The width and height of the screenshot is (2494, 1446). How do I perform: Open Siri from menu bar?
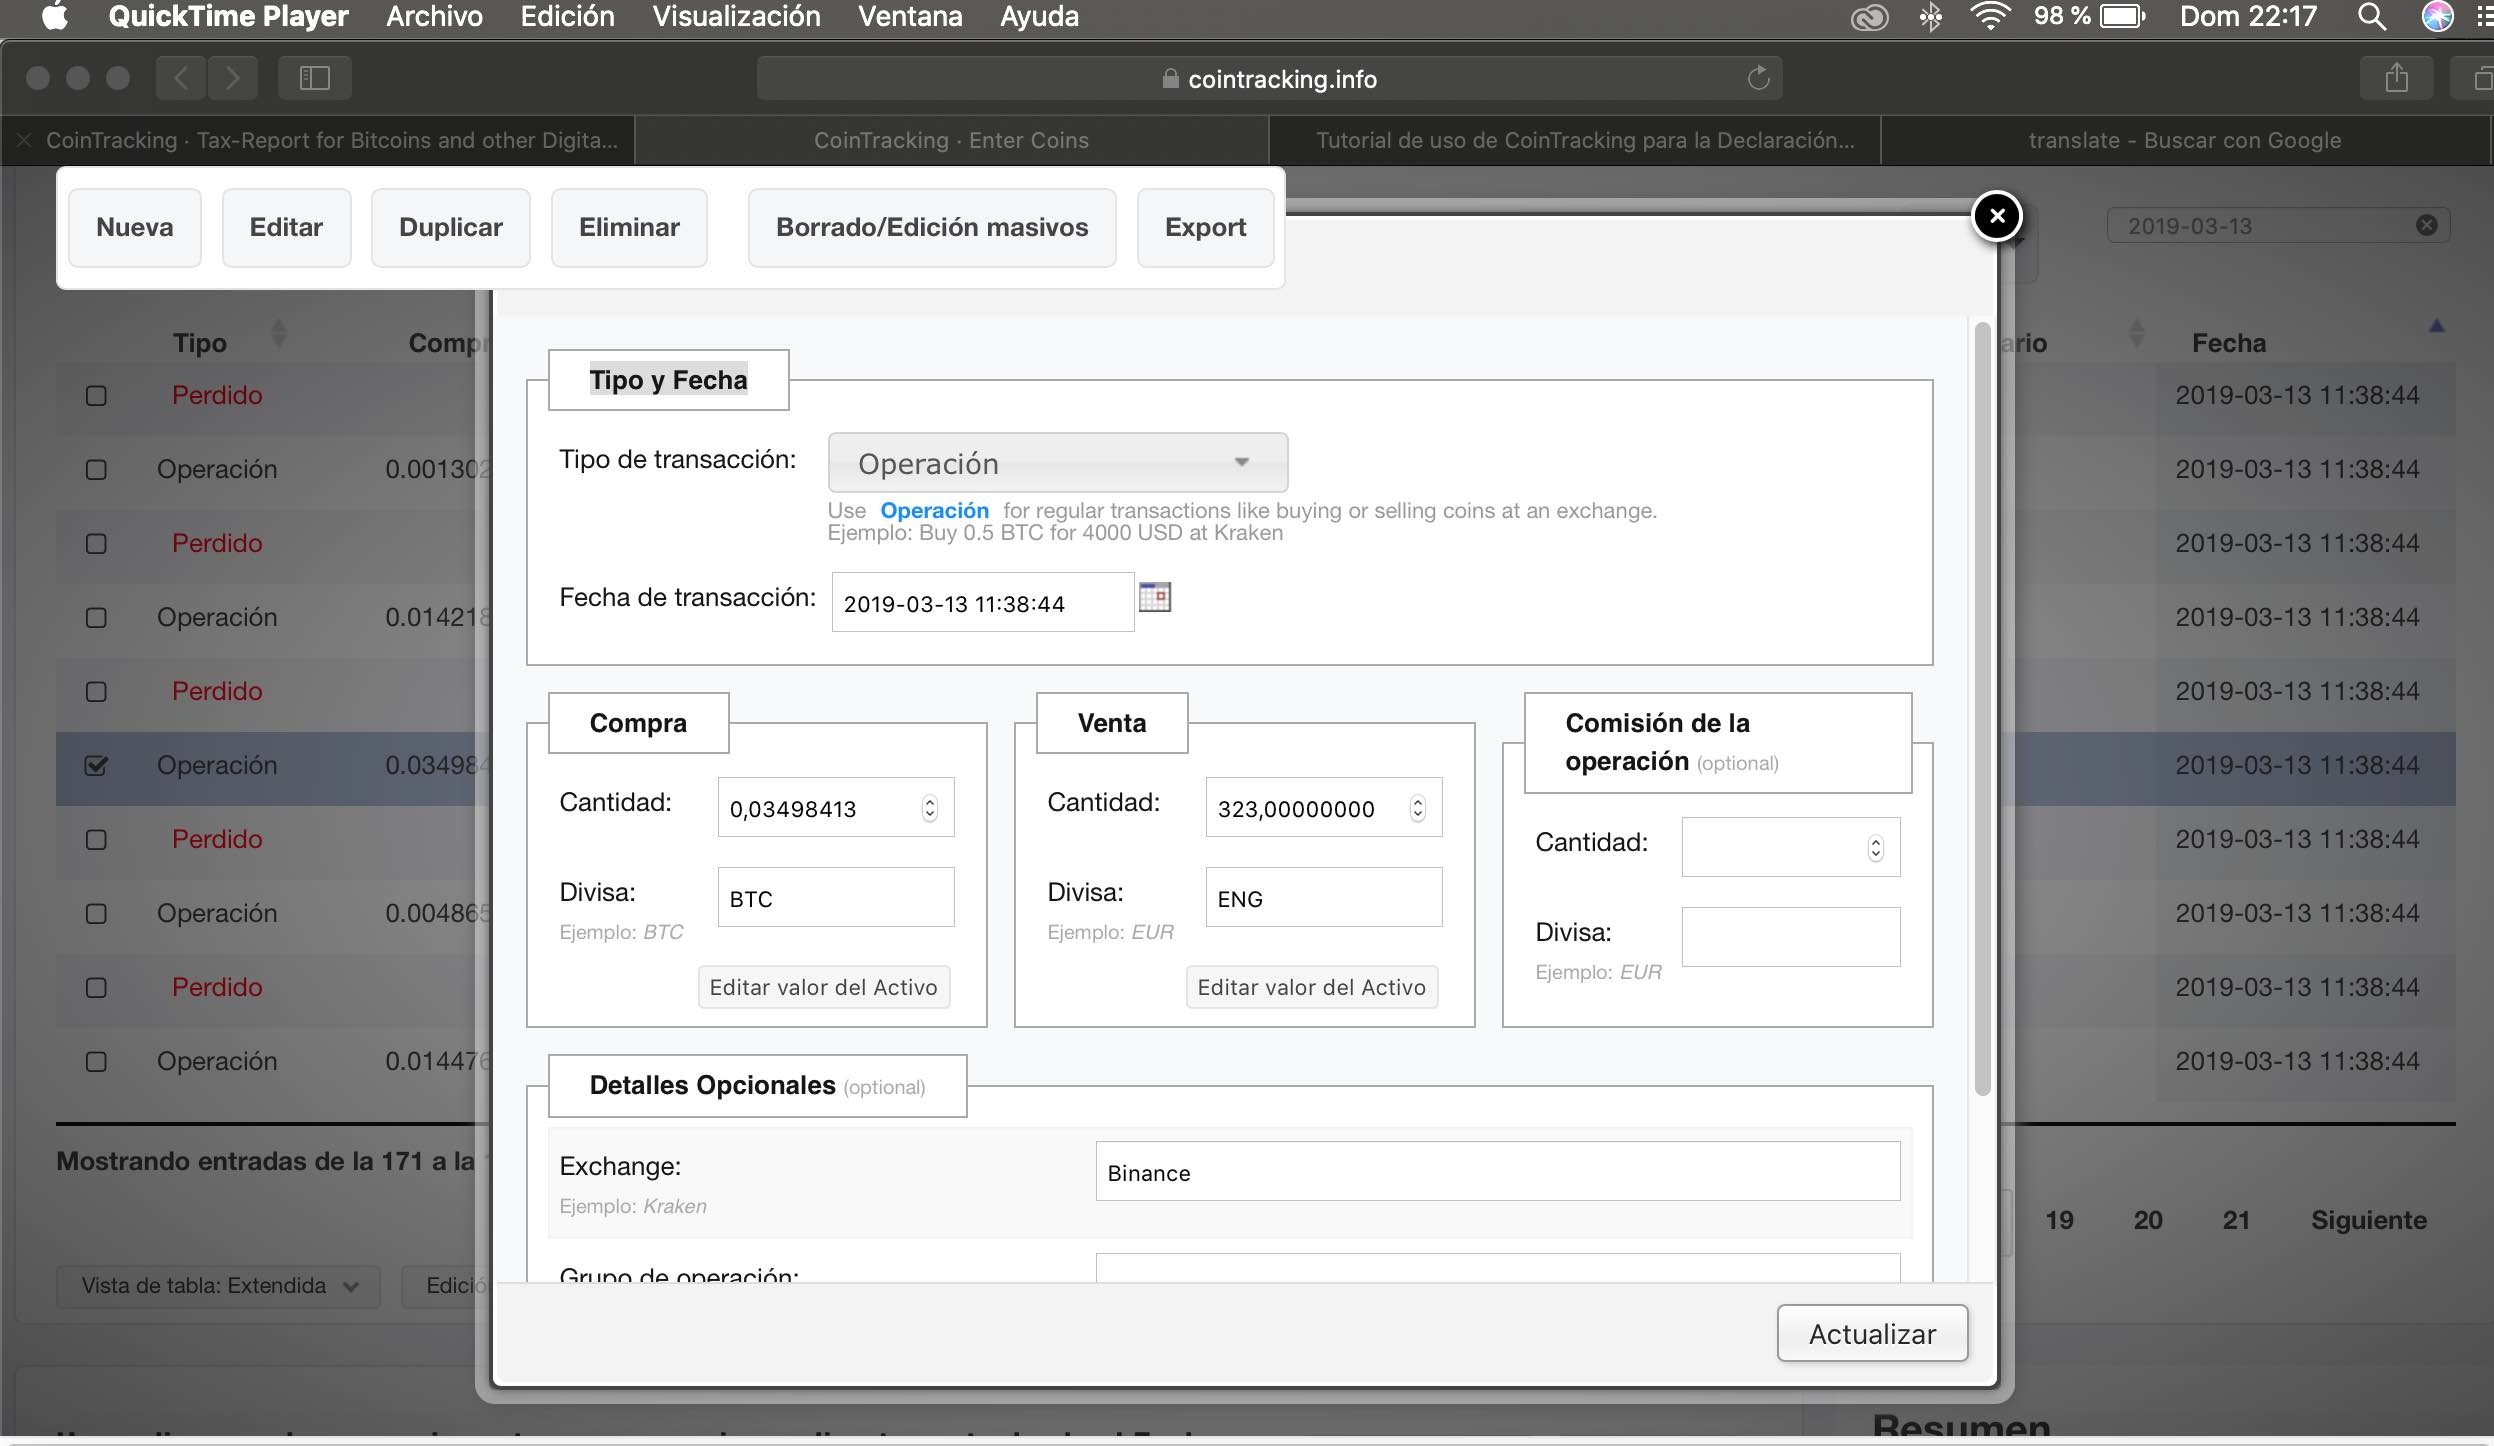(2437, 17)
